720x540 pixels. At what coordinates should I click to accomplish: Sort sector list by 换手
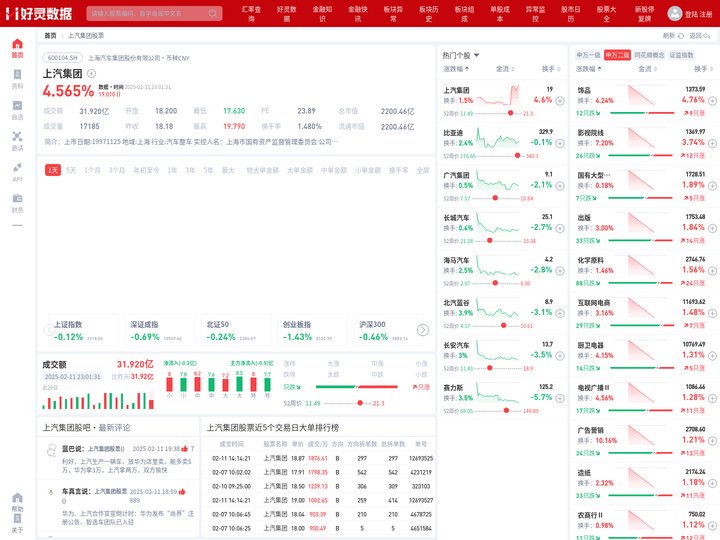click(x=703, y=69)
